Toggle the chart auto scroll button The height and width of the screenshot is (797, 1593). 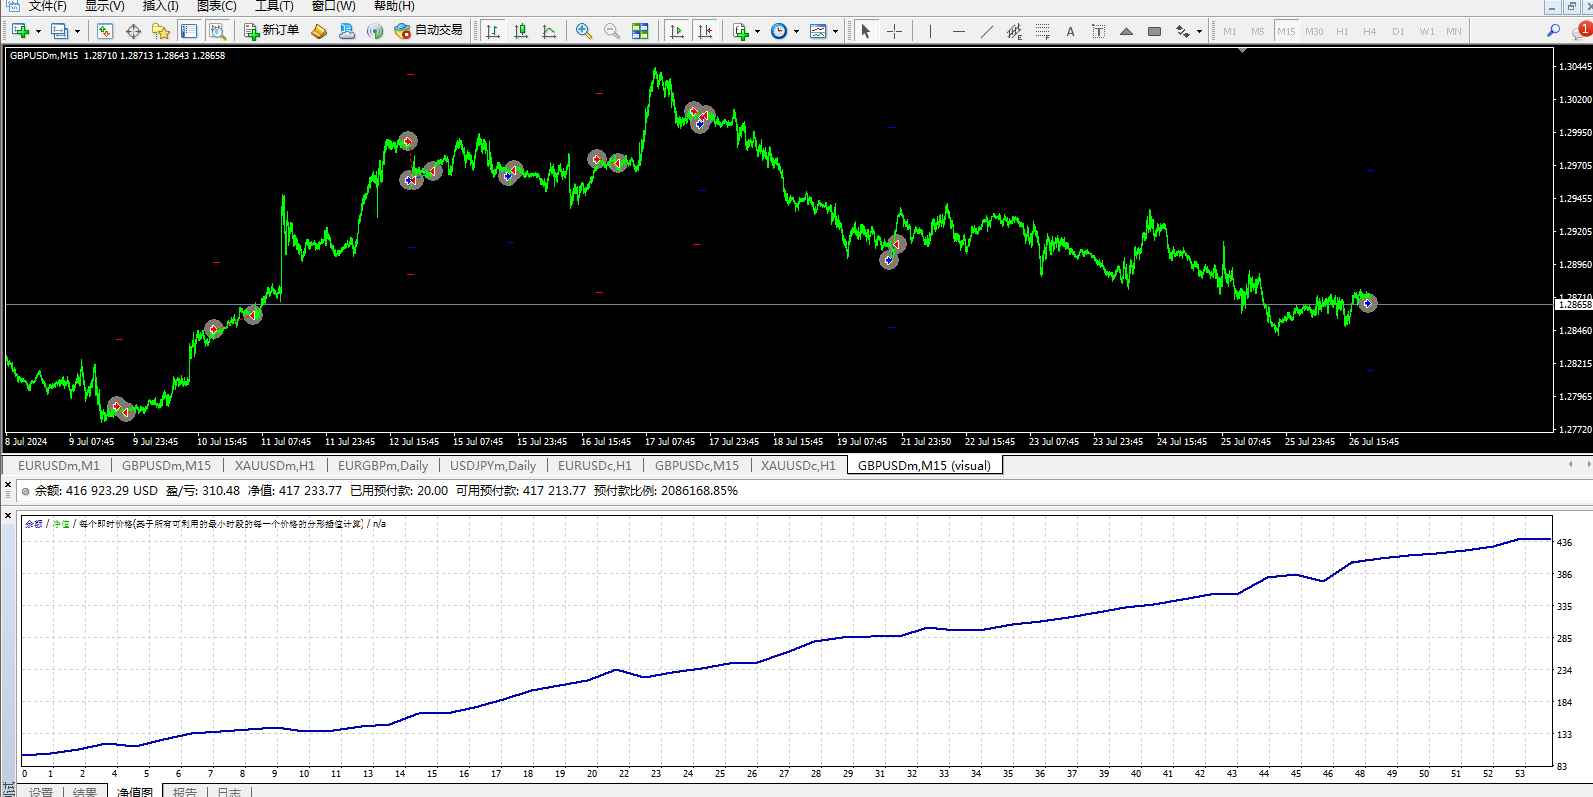click(677, 31)
